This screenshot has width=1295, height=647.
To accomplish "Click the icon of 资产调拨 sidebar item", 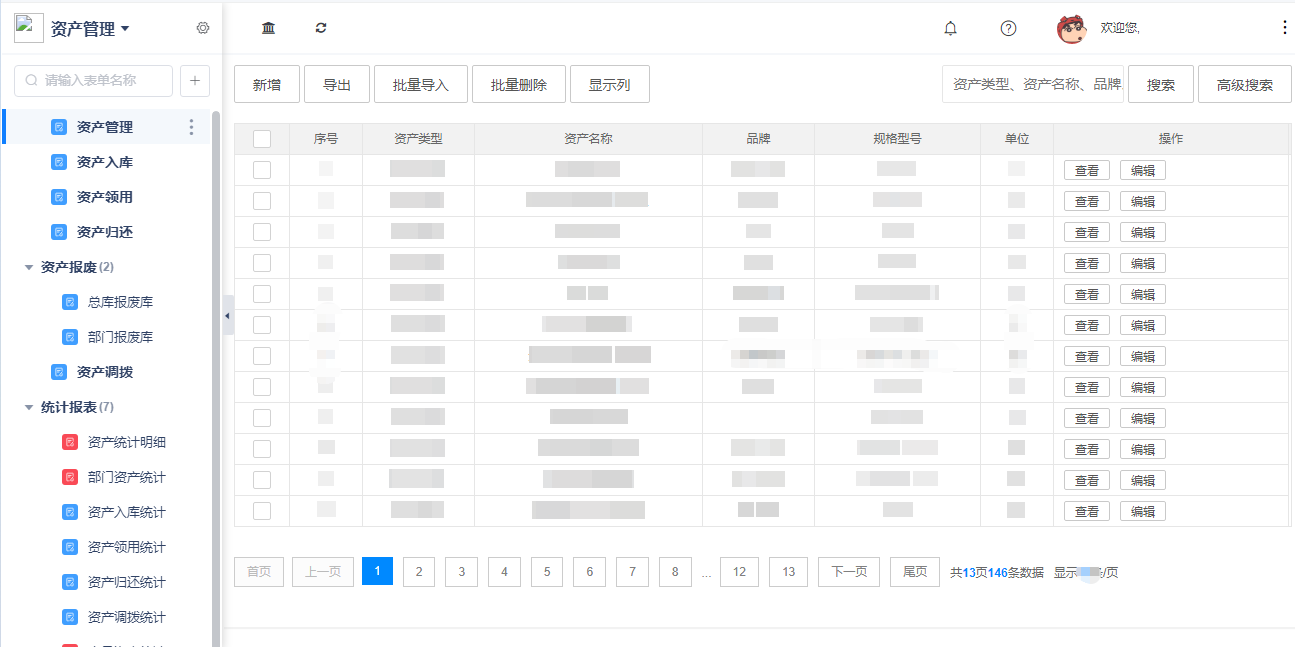I will tap(58, 372).
